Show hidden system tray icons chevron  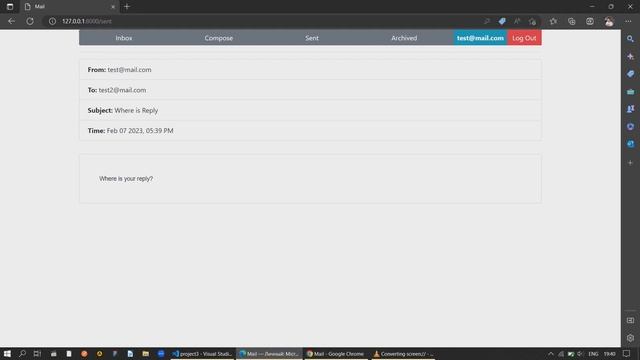pos(551,354)
